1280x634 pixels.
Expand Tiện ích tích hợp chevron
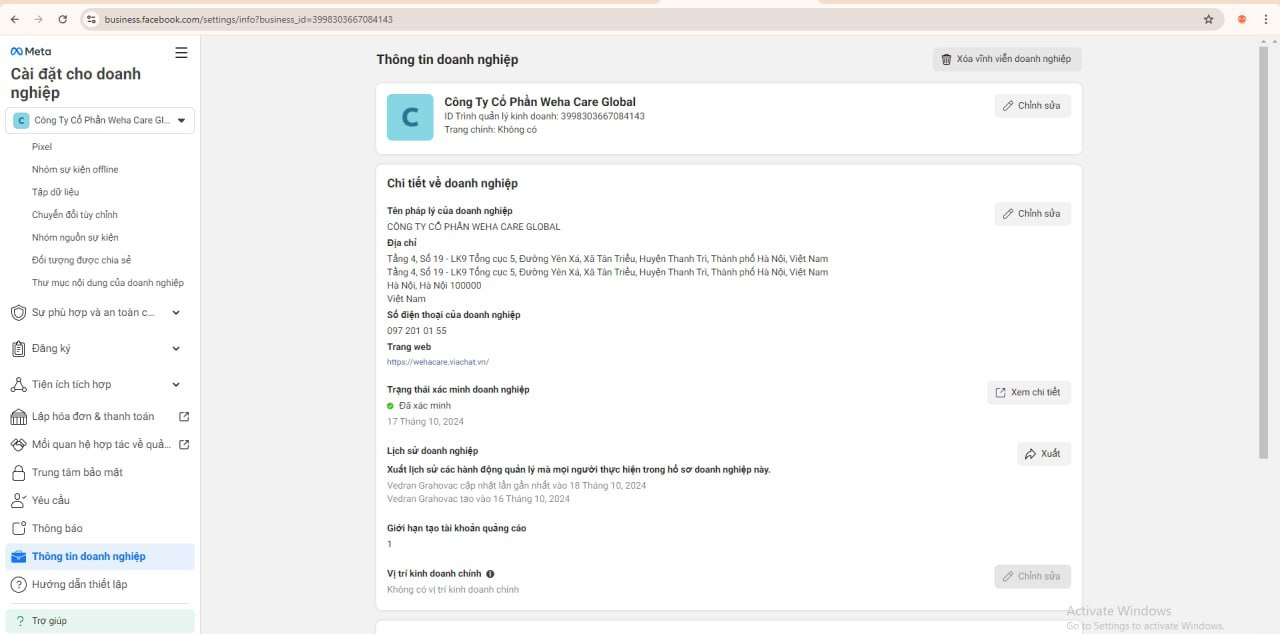point(176,385)
